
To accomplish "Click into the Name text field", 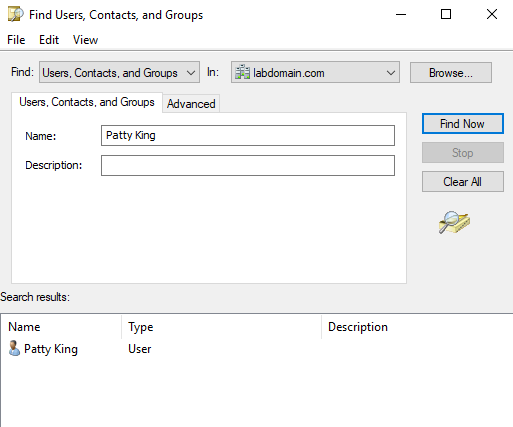I will 248,136.
